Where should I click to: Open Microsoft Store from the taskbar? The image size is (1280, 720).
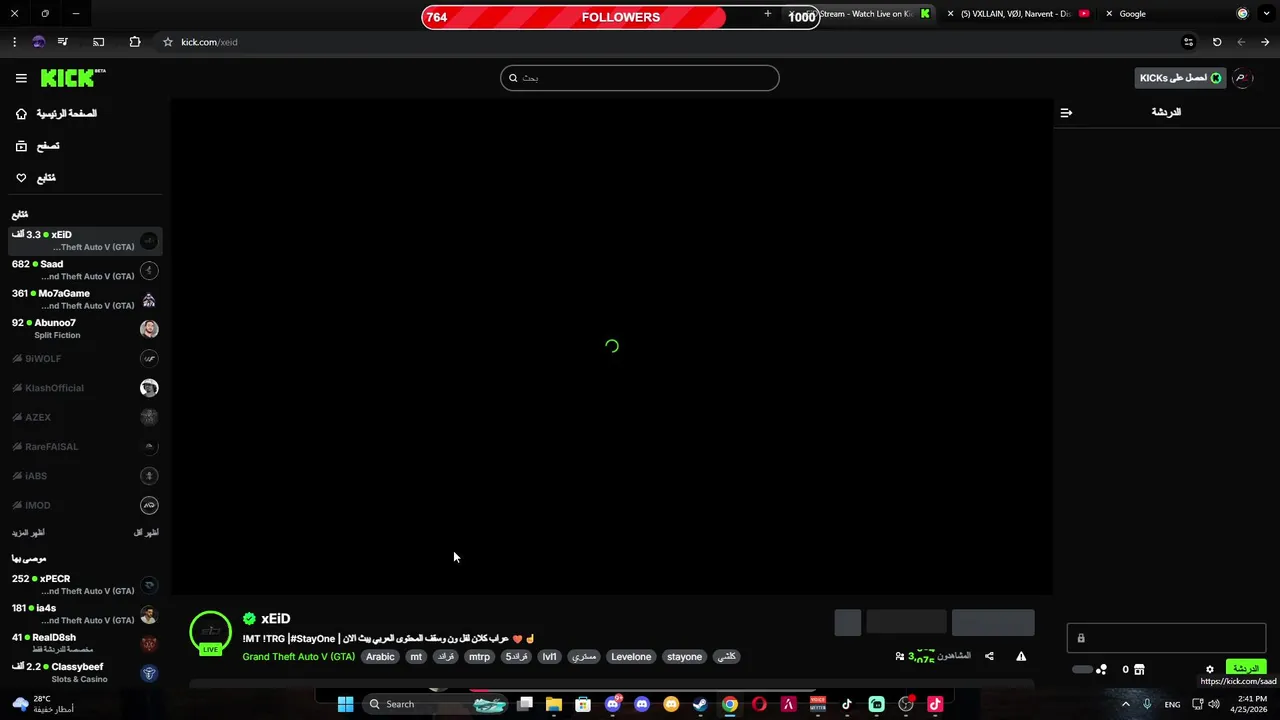583,704
